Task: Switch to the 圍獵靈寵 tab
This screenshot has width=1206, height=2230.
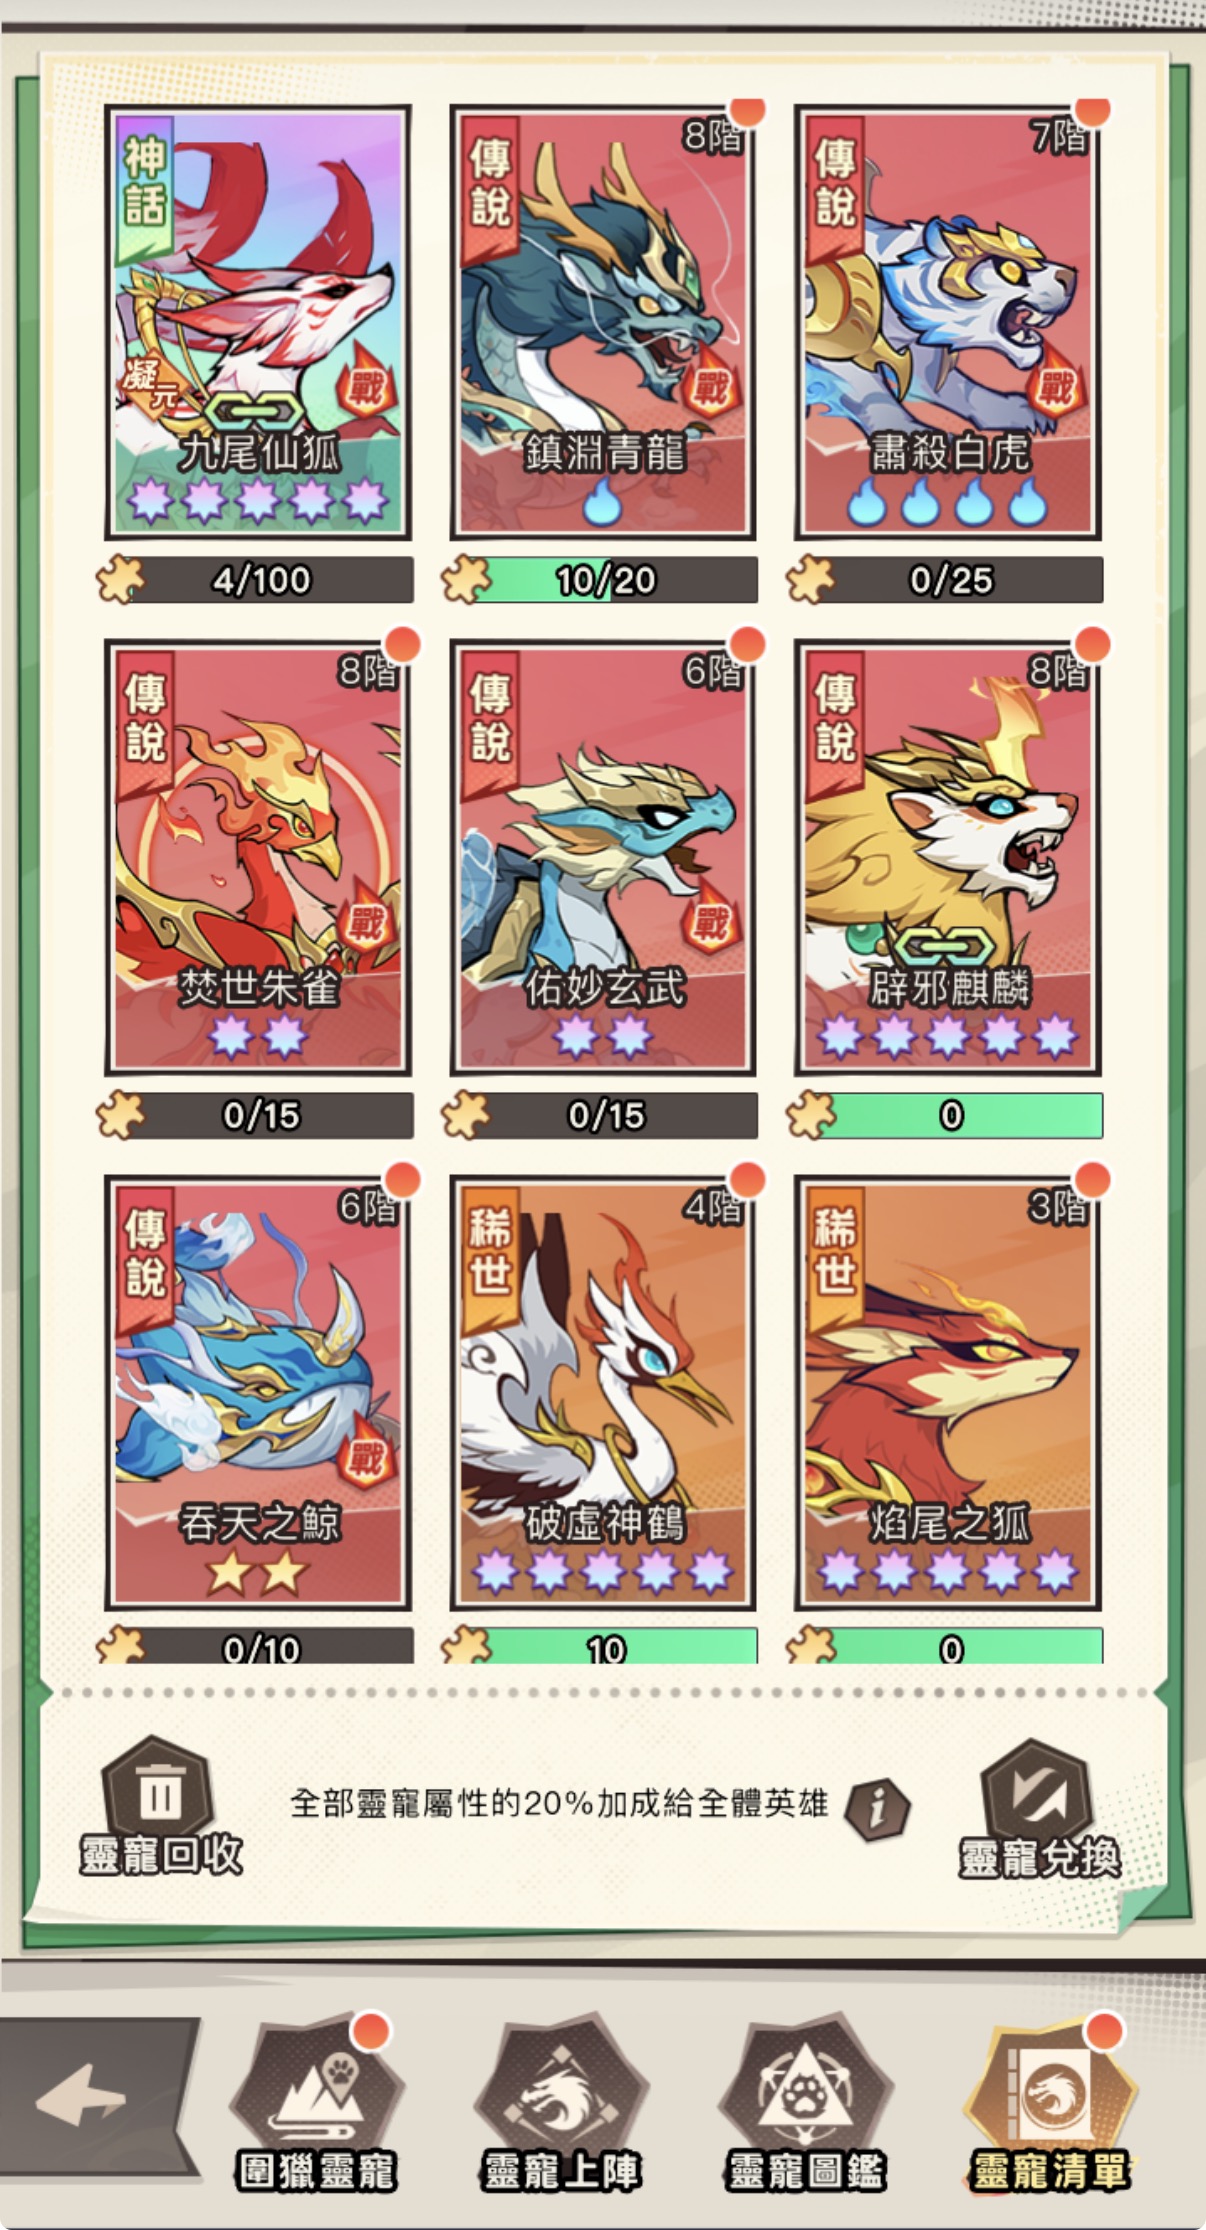Action: pos(316,2102)
